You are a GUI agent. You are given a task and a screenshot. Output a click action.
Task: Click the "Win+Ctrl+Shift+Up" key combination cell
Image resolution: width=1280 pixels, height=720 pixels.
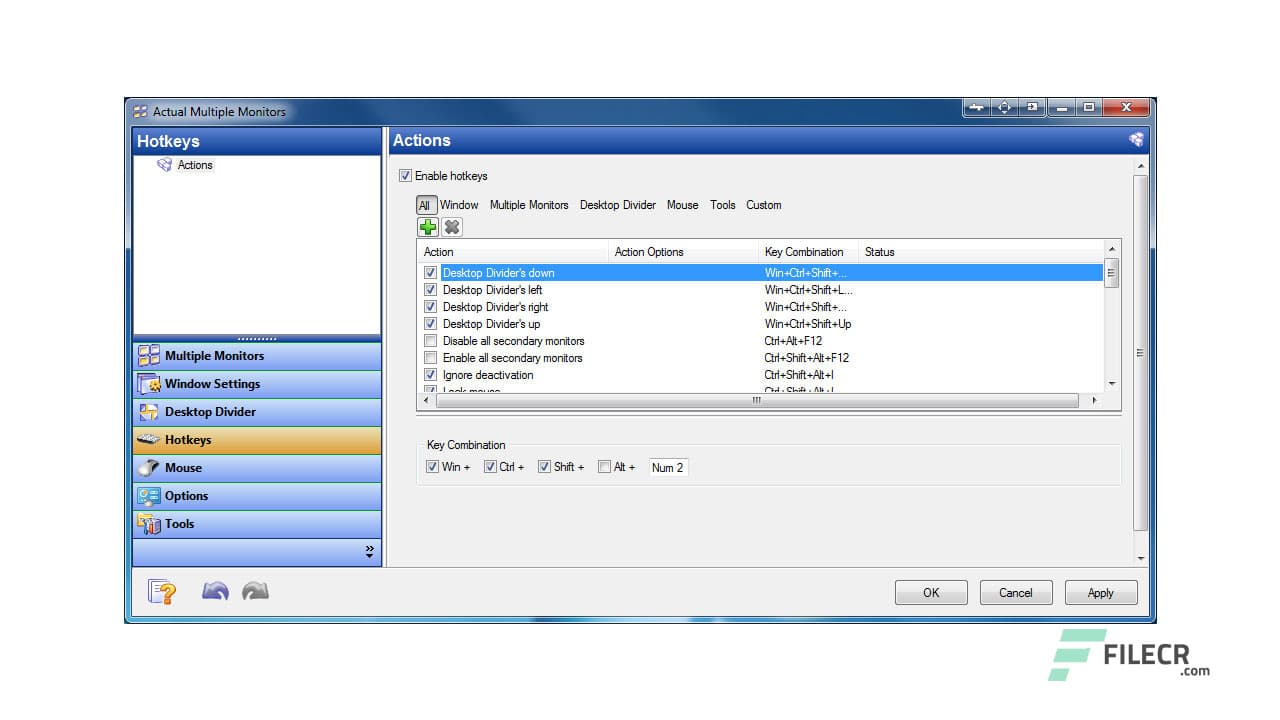pos(808,324)
